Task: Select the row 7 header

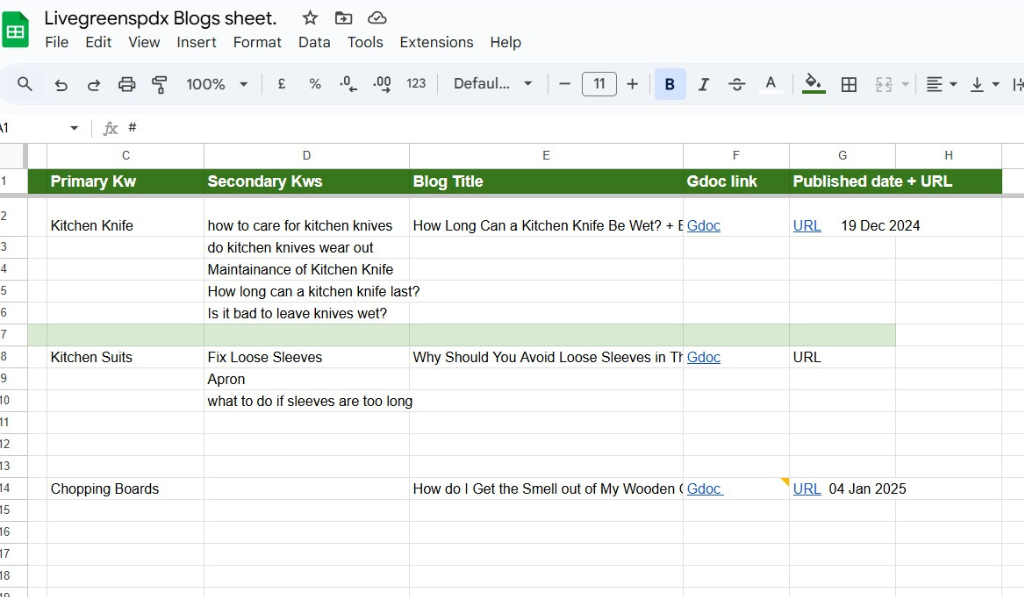Action: click(x=13, y=335)
